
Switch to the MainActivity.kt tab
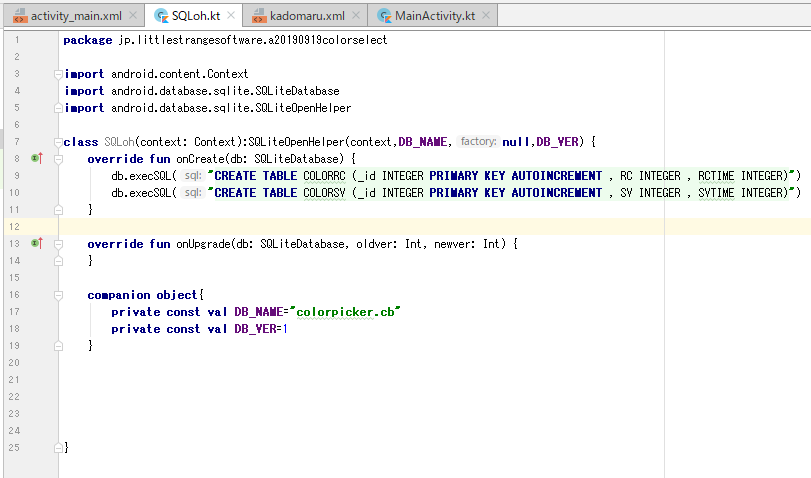coord(433,16)
